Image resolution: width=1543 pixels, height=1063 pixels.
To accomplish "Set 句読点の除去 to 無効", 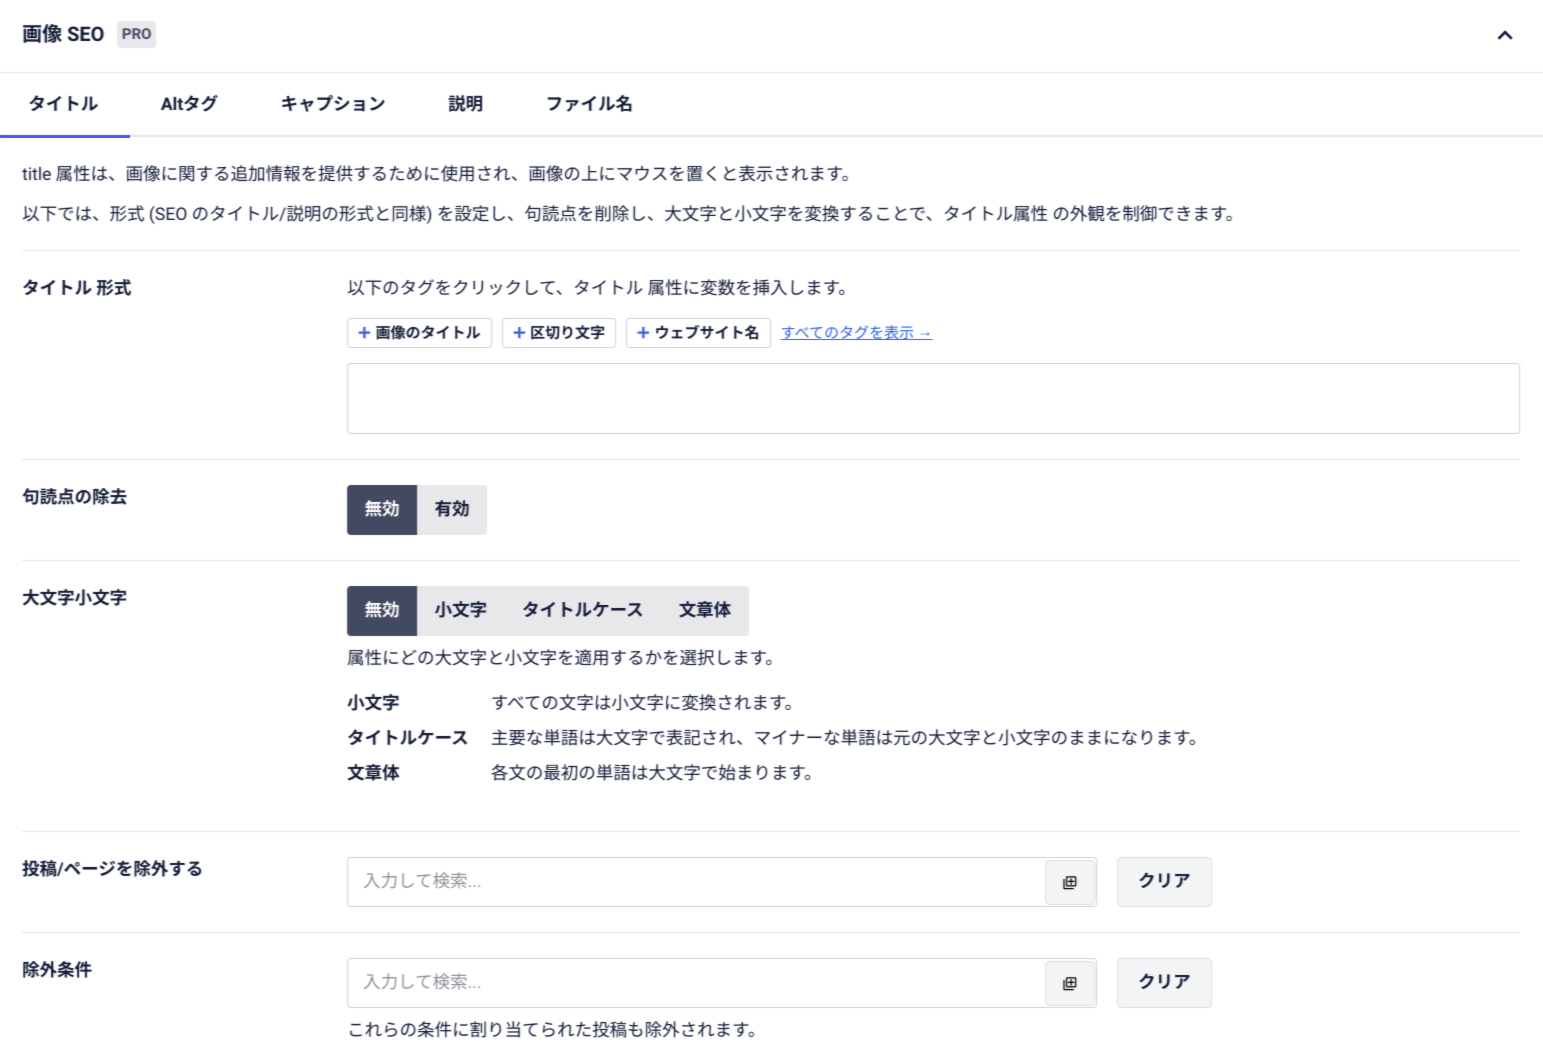I will click(x=382, y=510).
